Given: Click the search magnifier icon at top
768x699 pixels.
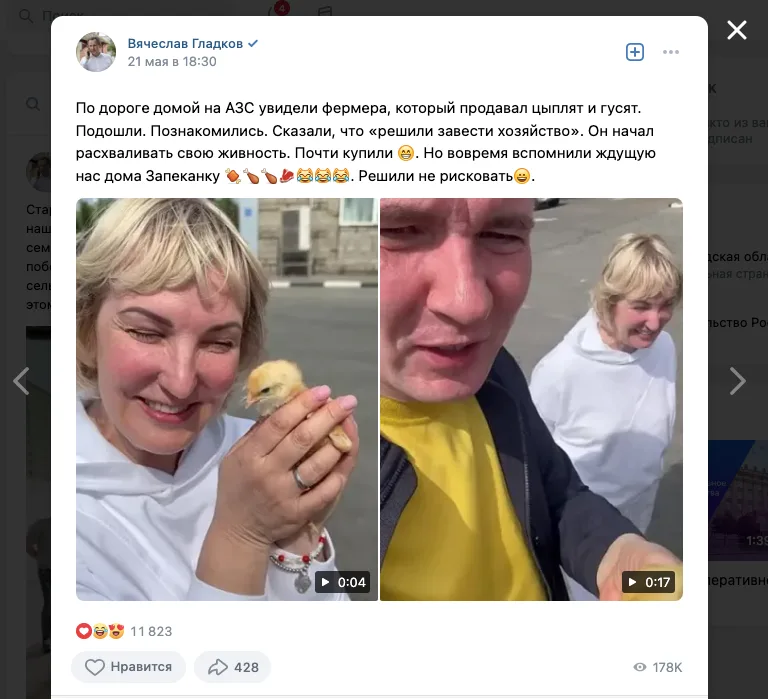Looking at the screenshot, I should [25, 16].
